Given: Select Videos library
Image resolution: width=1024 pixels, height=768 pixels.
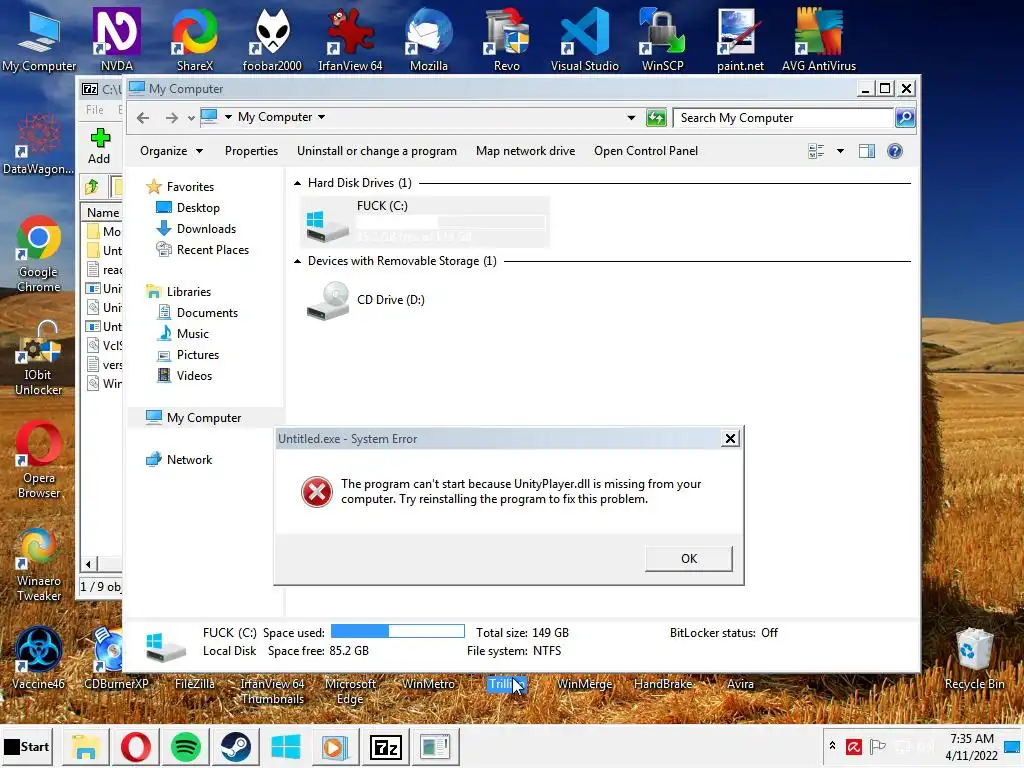Looking at the screenshot, I should [x=194, y=376].
